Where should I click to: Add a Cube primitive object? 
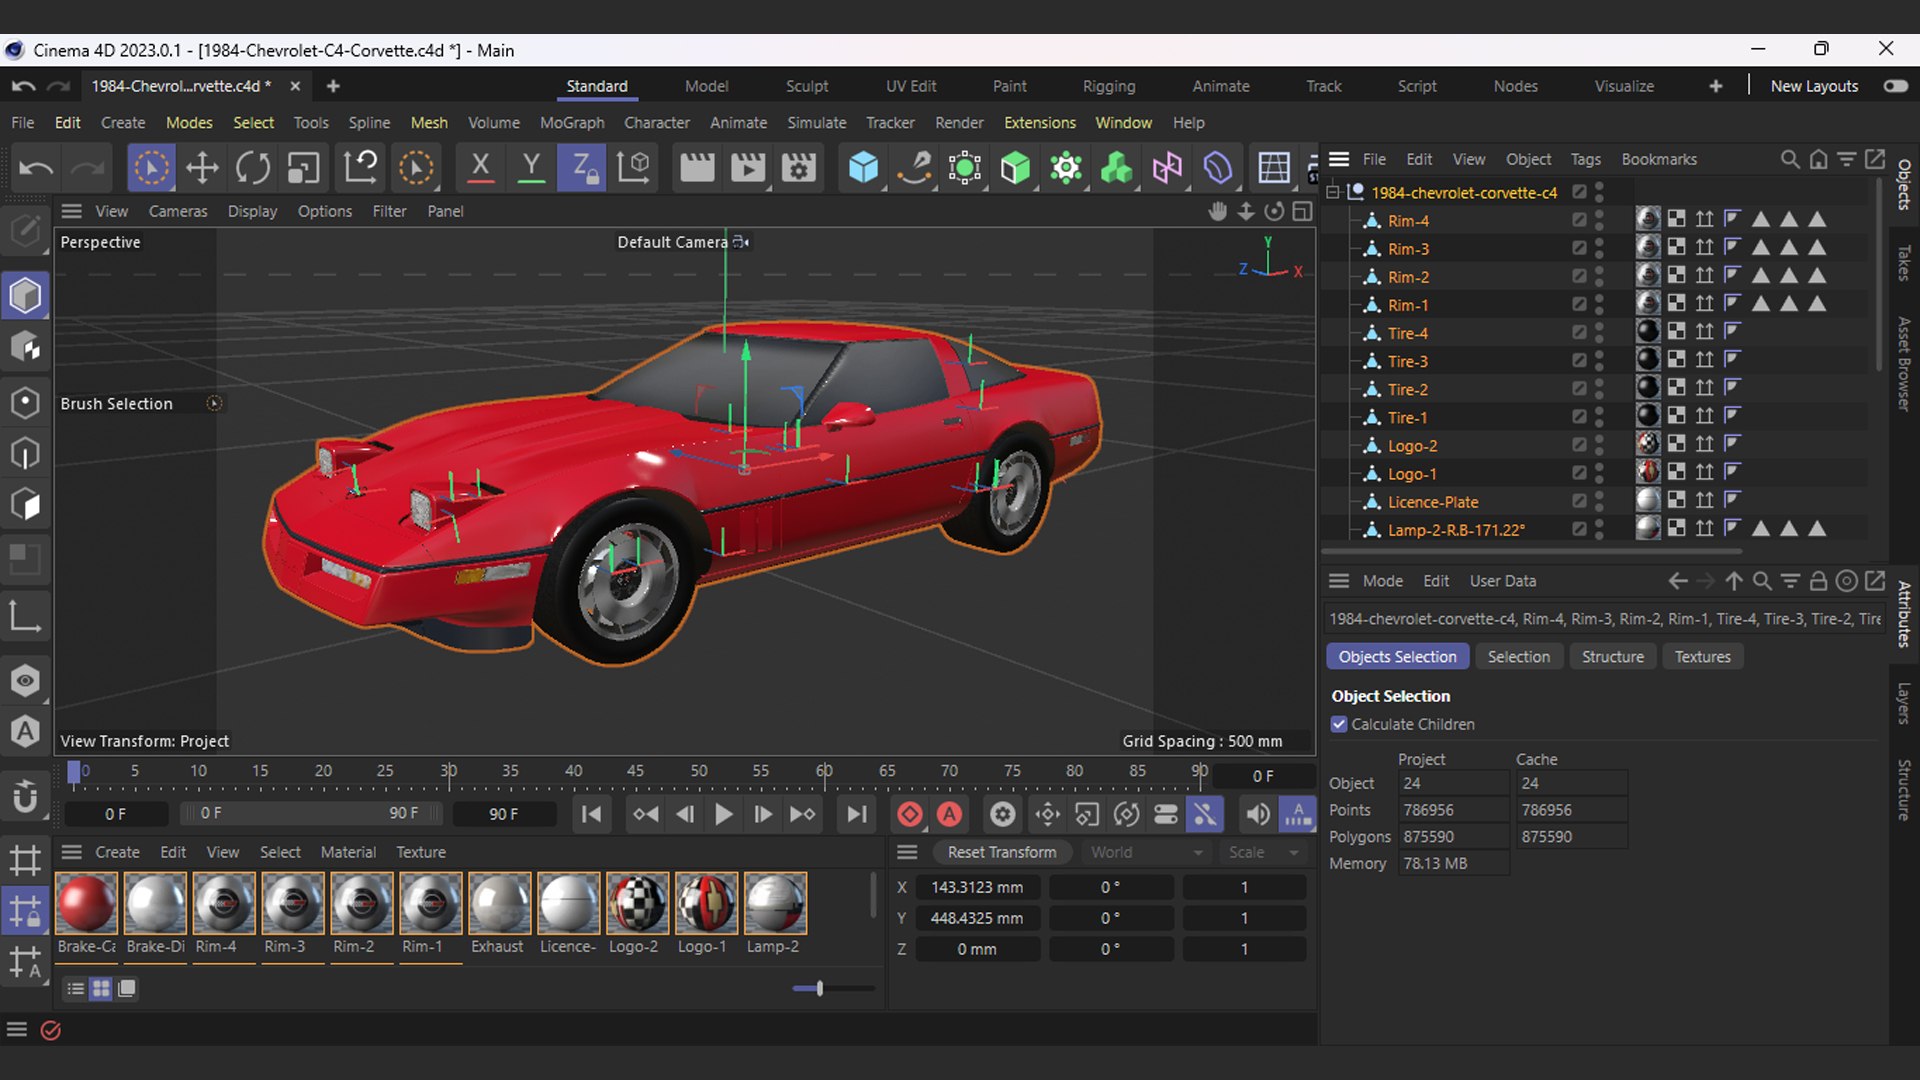(x=863, y=167)
